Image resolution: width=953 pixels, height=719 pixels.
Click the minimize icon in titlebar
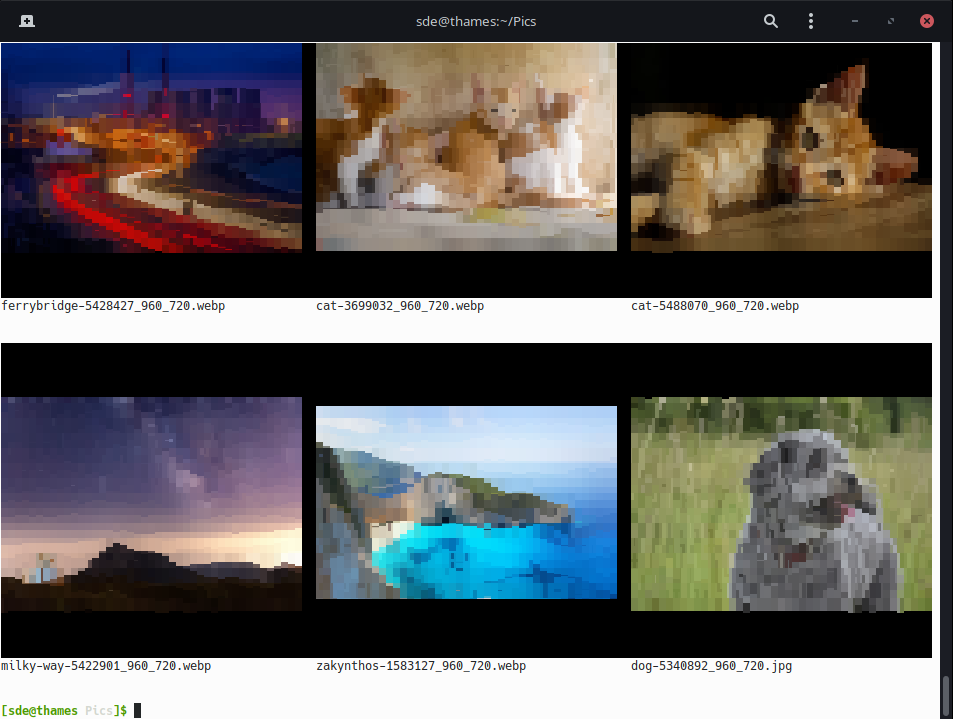coord(854,20)
